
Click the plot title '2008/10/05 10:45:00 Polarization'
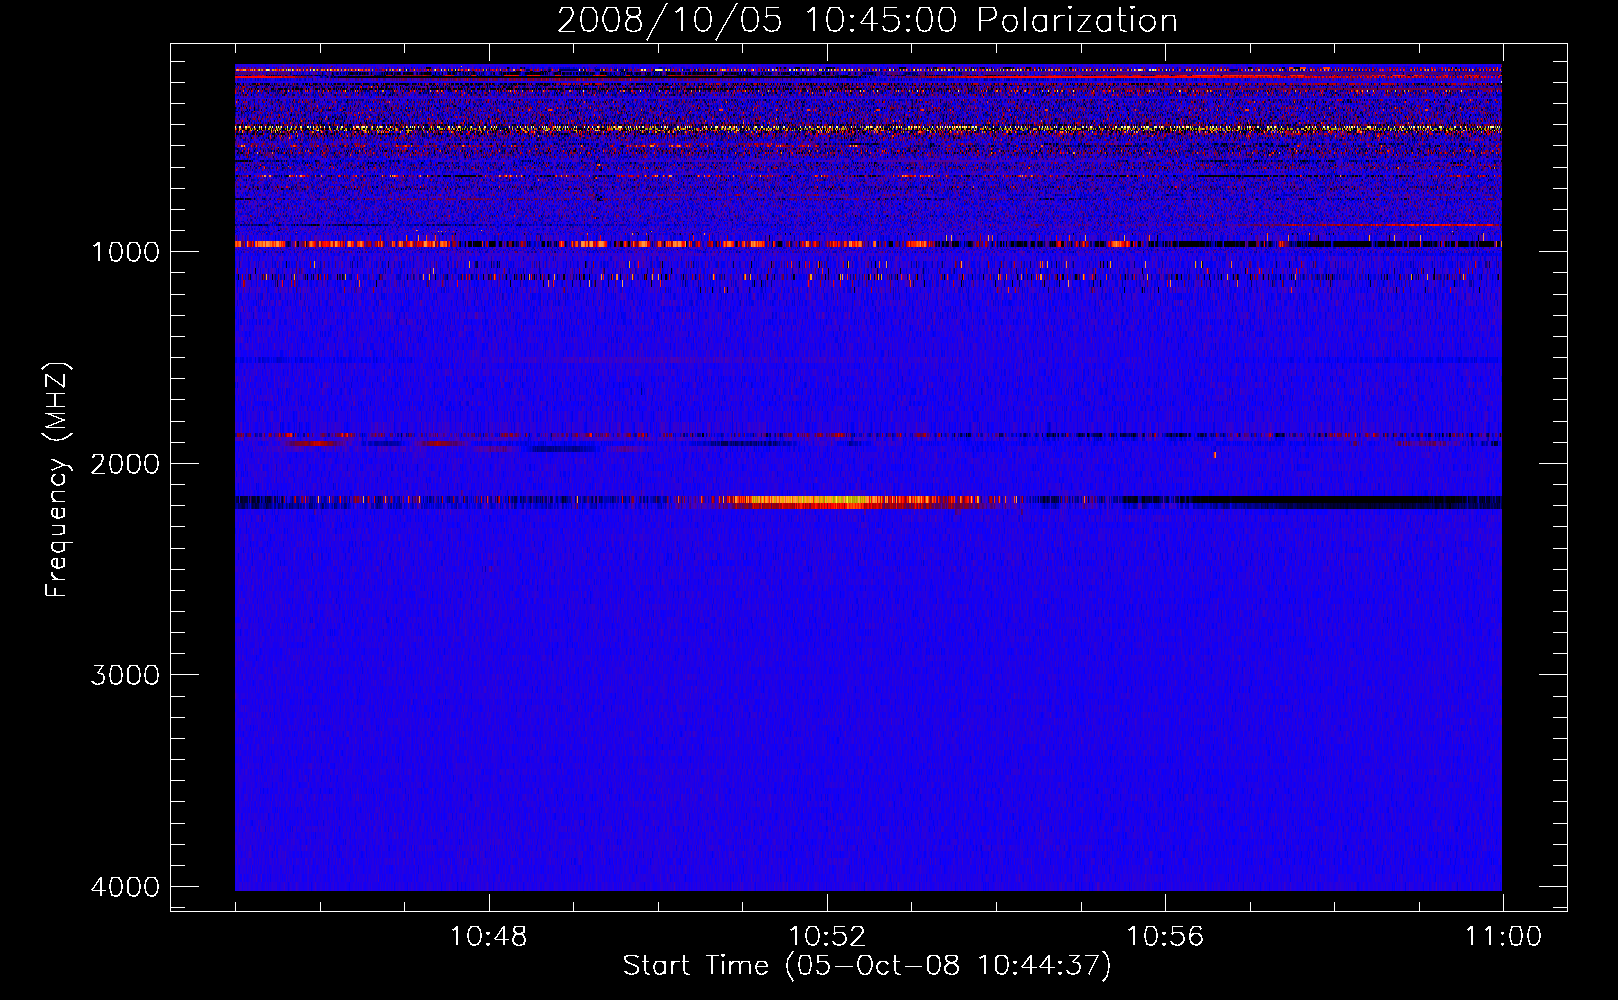click(867, 20)
